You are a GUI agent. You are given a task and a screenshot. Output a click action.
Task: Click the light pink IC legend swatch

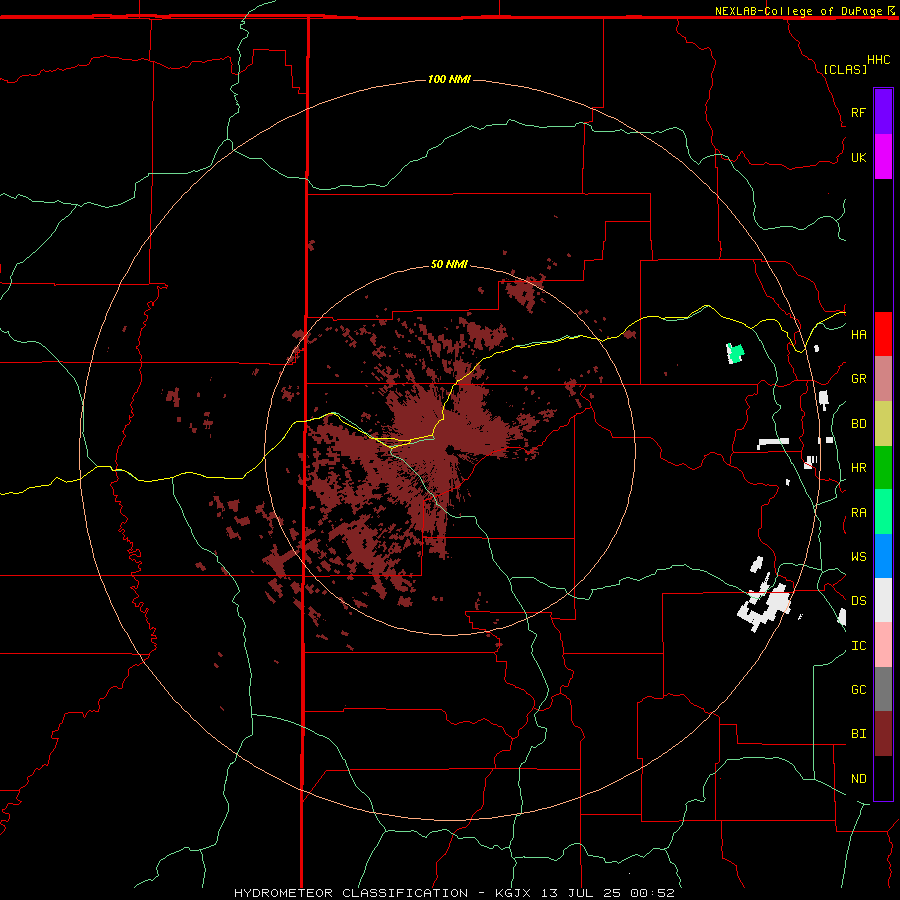(x=883, y=645)
